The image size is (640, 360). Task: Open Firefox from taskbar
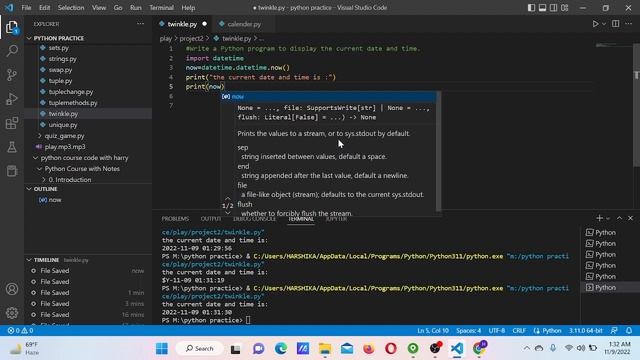pyautogui.click(x=369, y=349)
